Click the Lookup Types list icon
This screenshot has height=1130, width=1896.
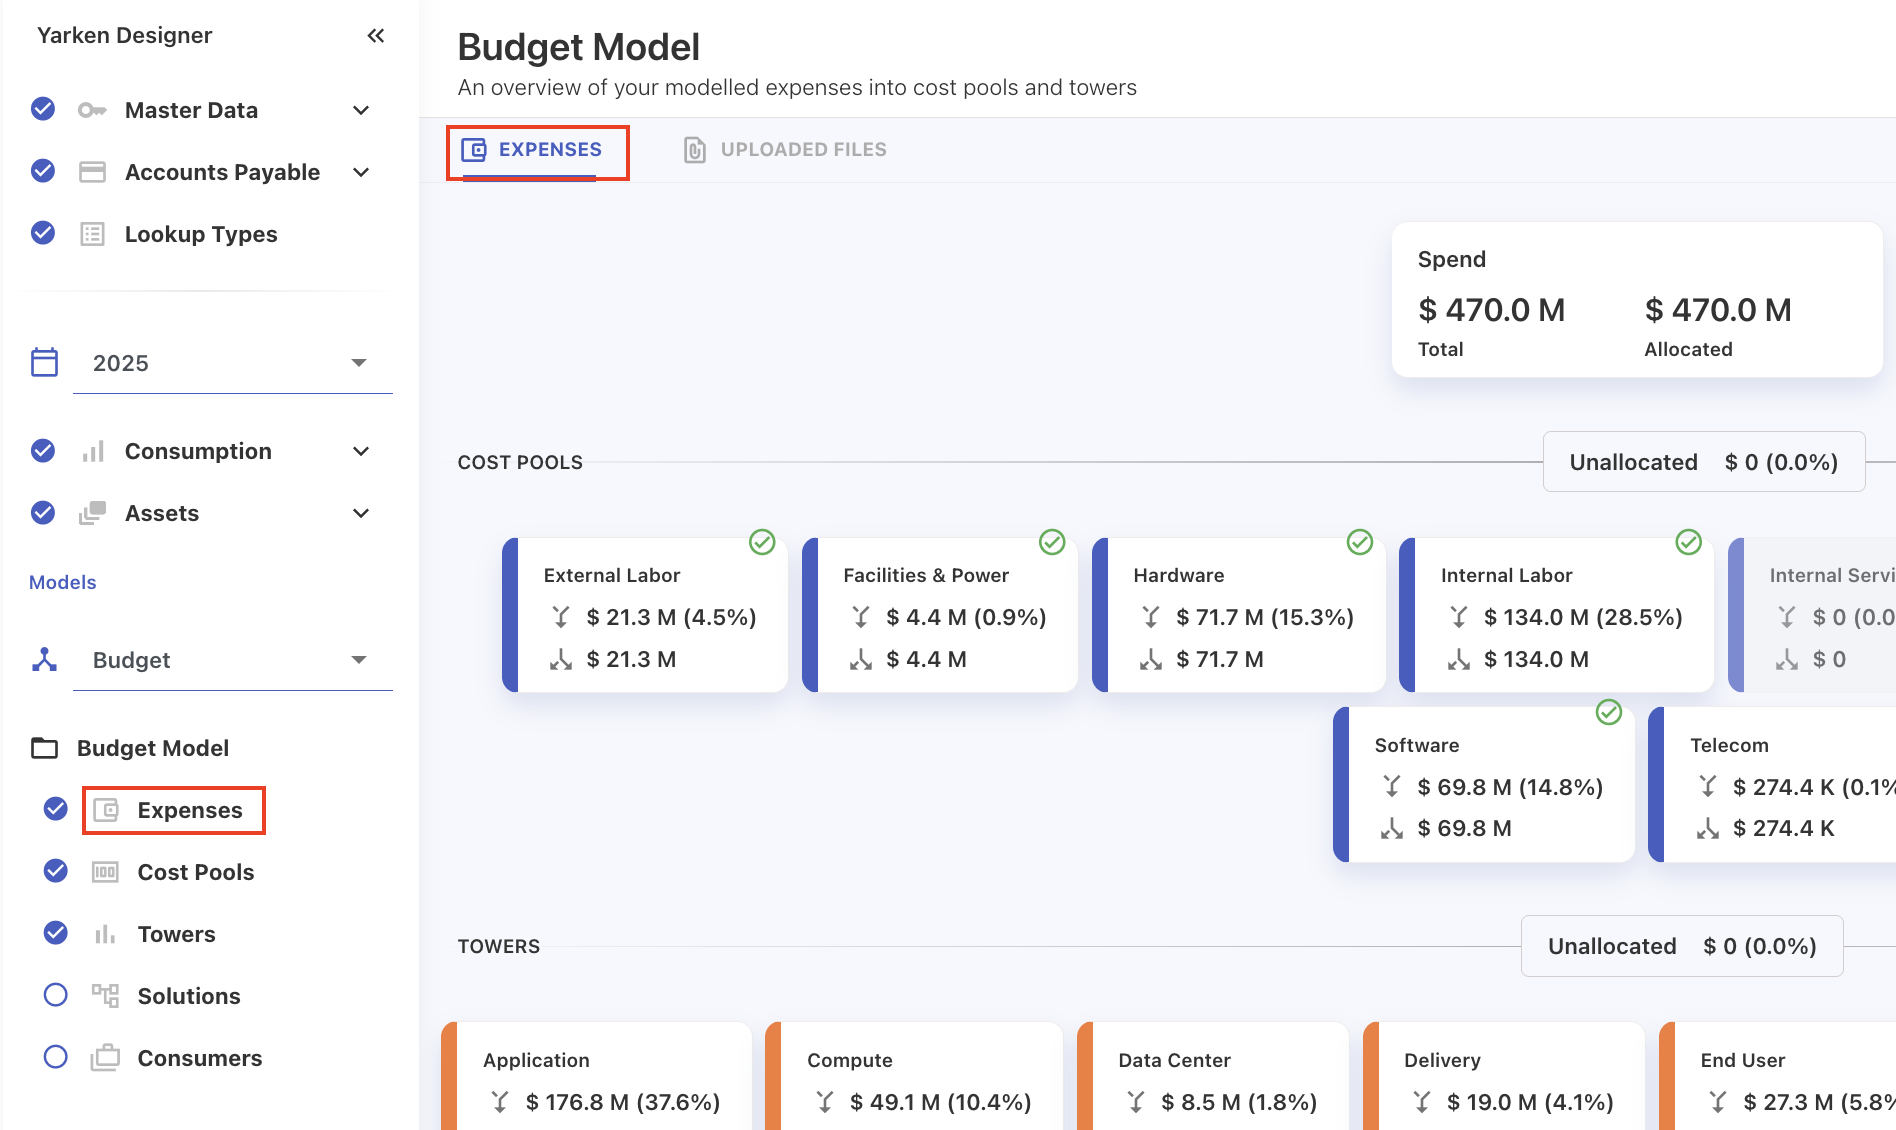coord(92,234)
